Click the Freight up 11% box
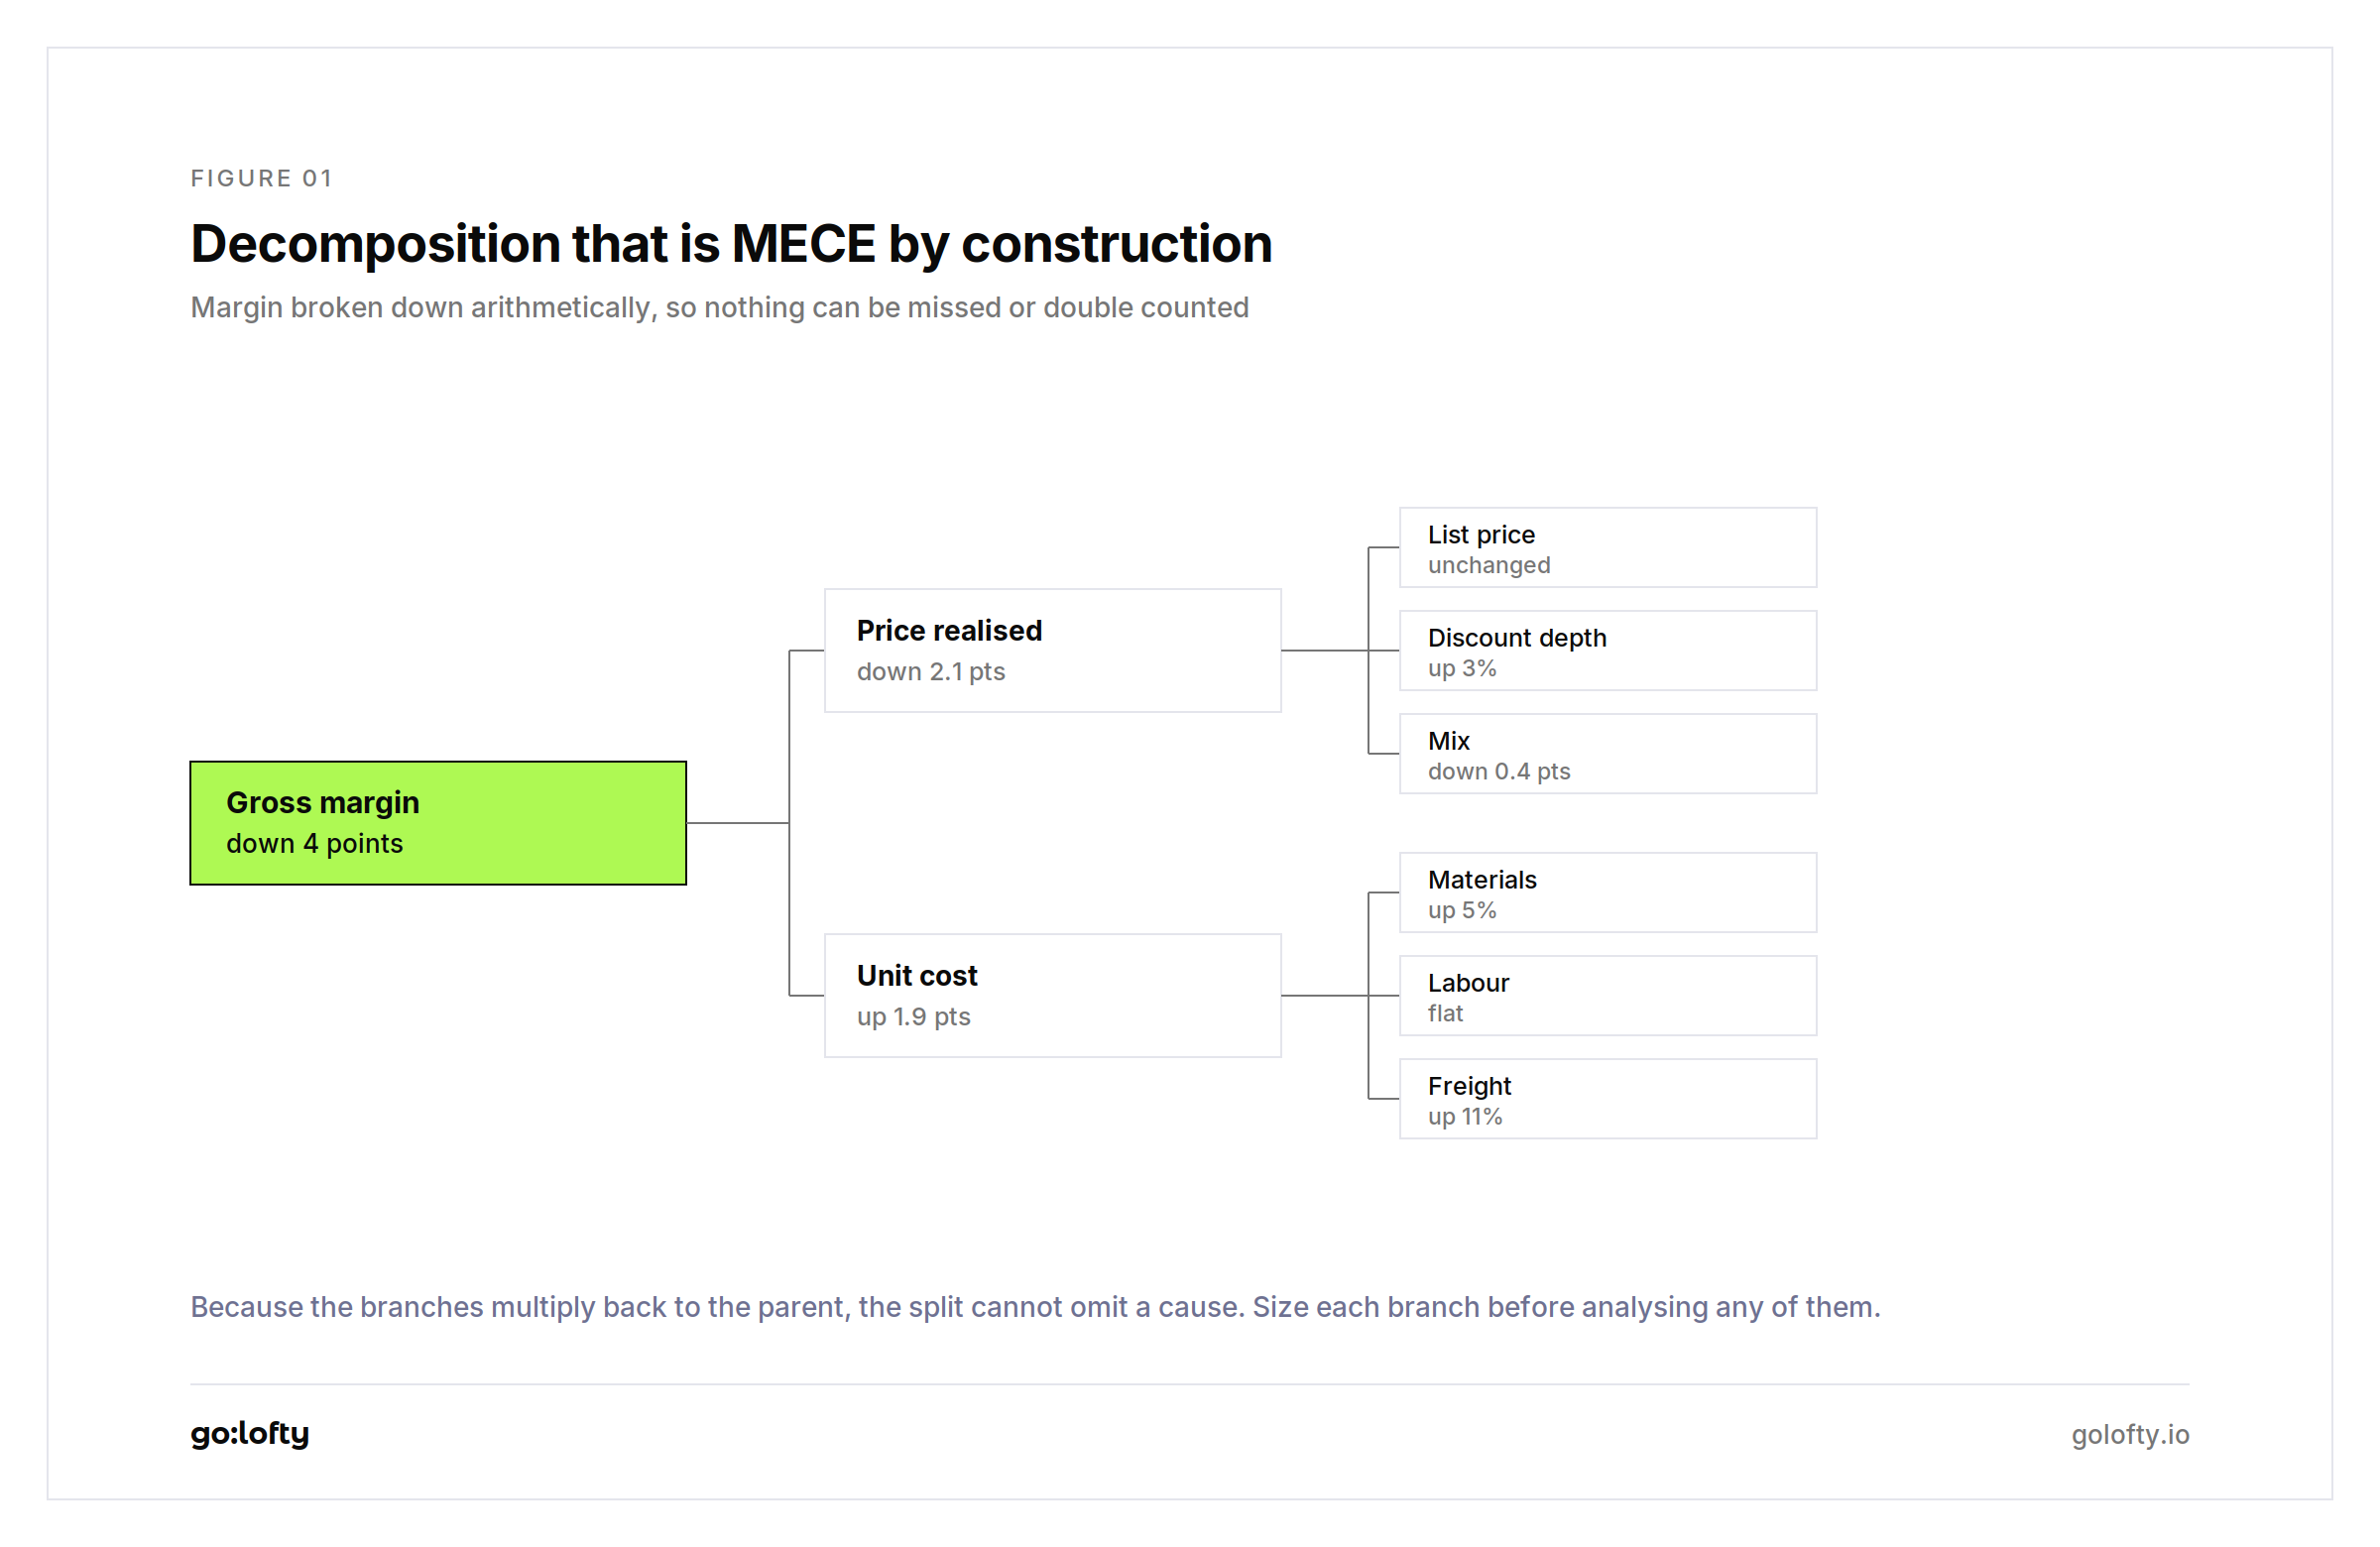Screen dimensions: 2380x1547 (x=1607, y=1098)
